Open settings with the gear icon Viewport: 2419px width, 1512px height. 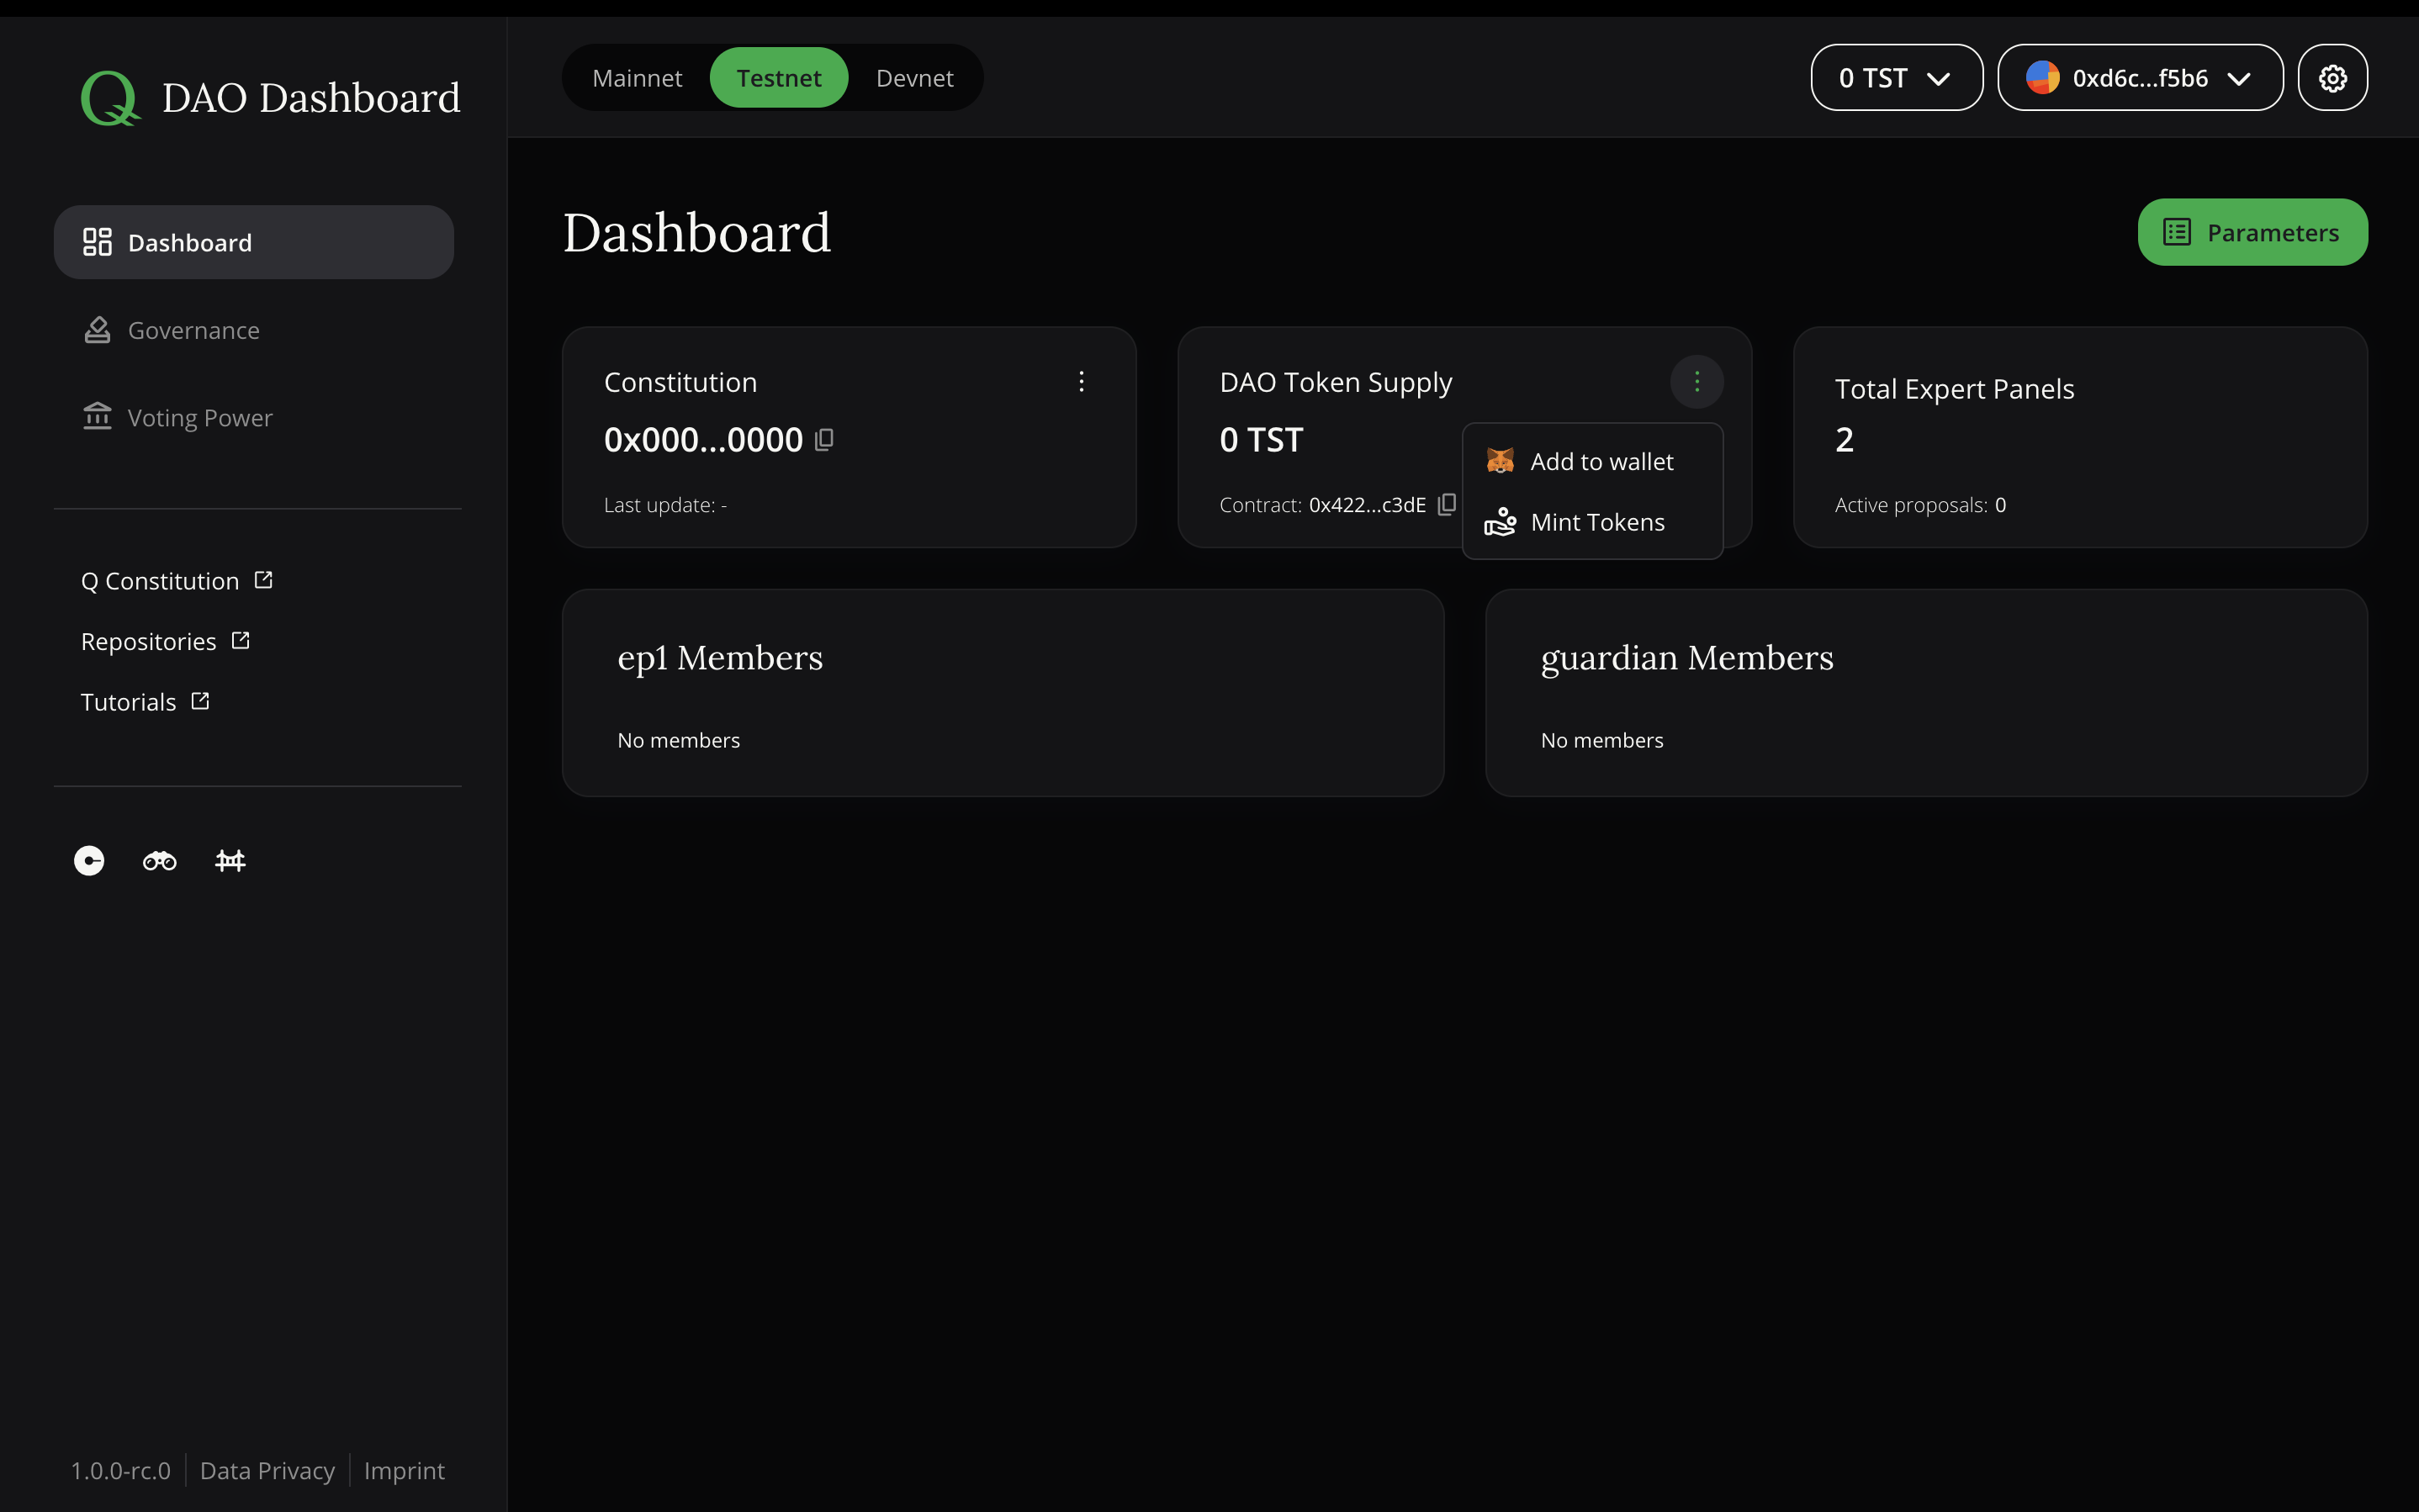pos(2332,77)
